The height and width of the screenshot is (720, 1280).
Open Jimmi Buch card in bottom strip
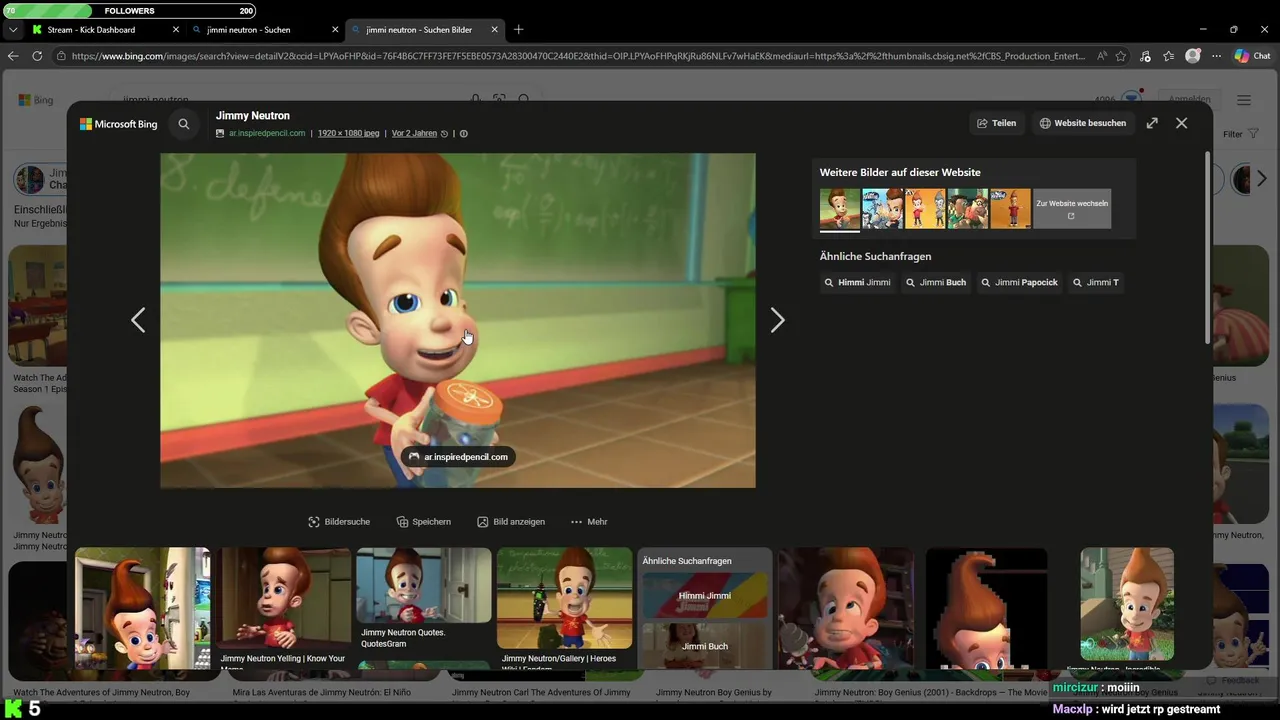705,645
